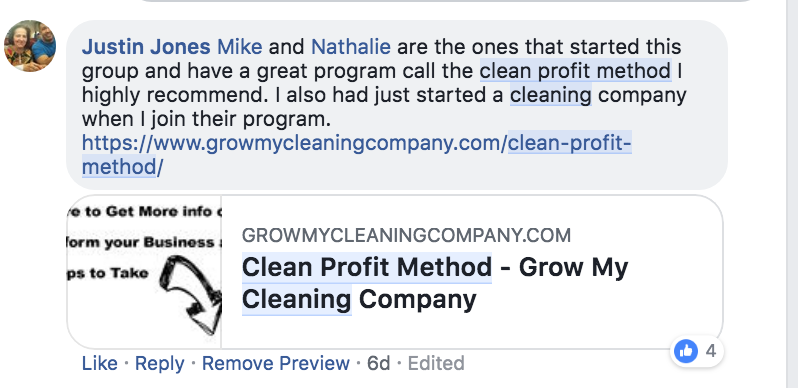The image size is (798, 388).
Task: Click the blue thumbs-up reaction icon
Action: point(686,351)
